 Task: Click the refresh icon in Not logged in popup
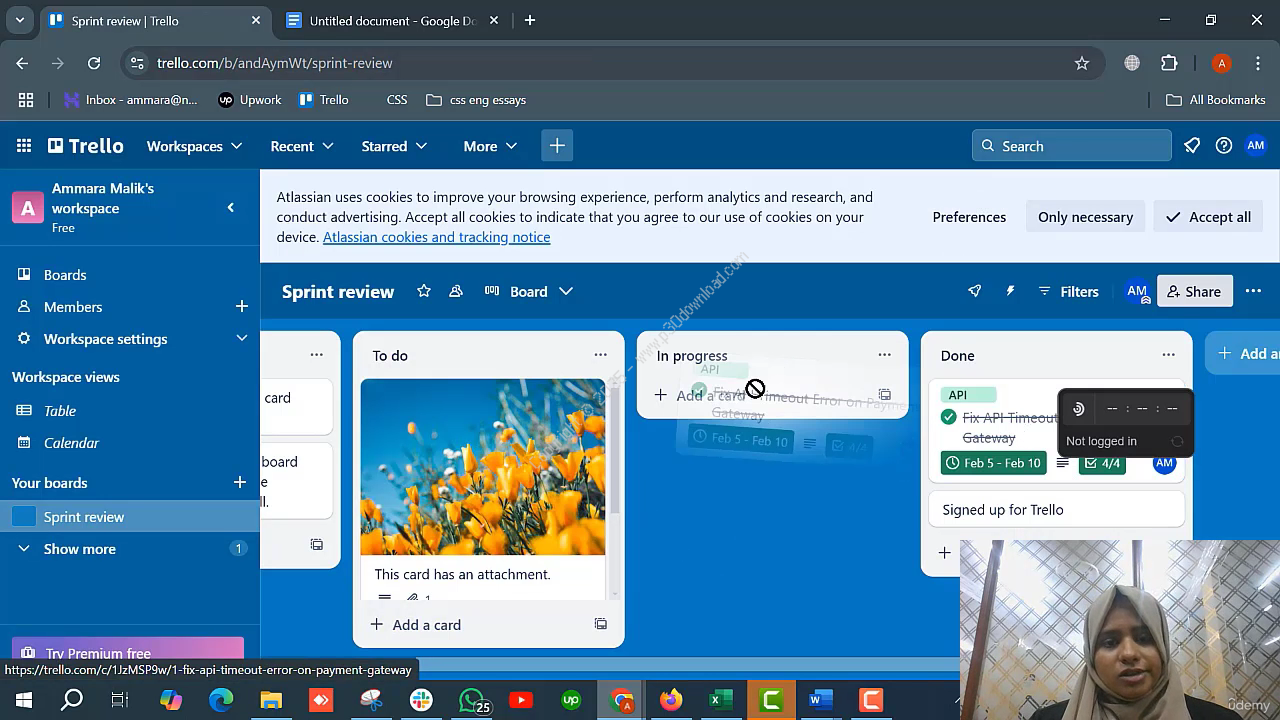1177,441
